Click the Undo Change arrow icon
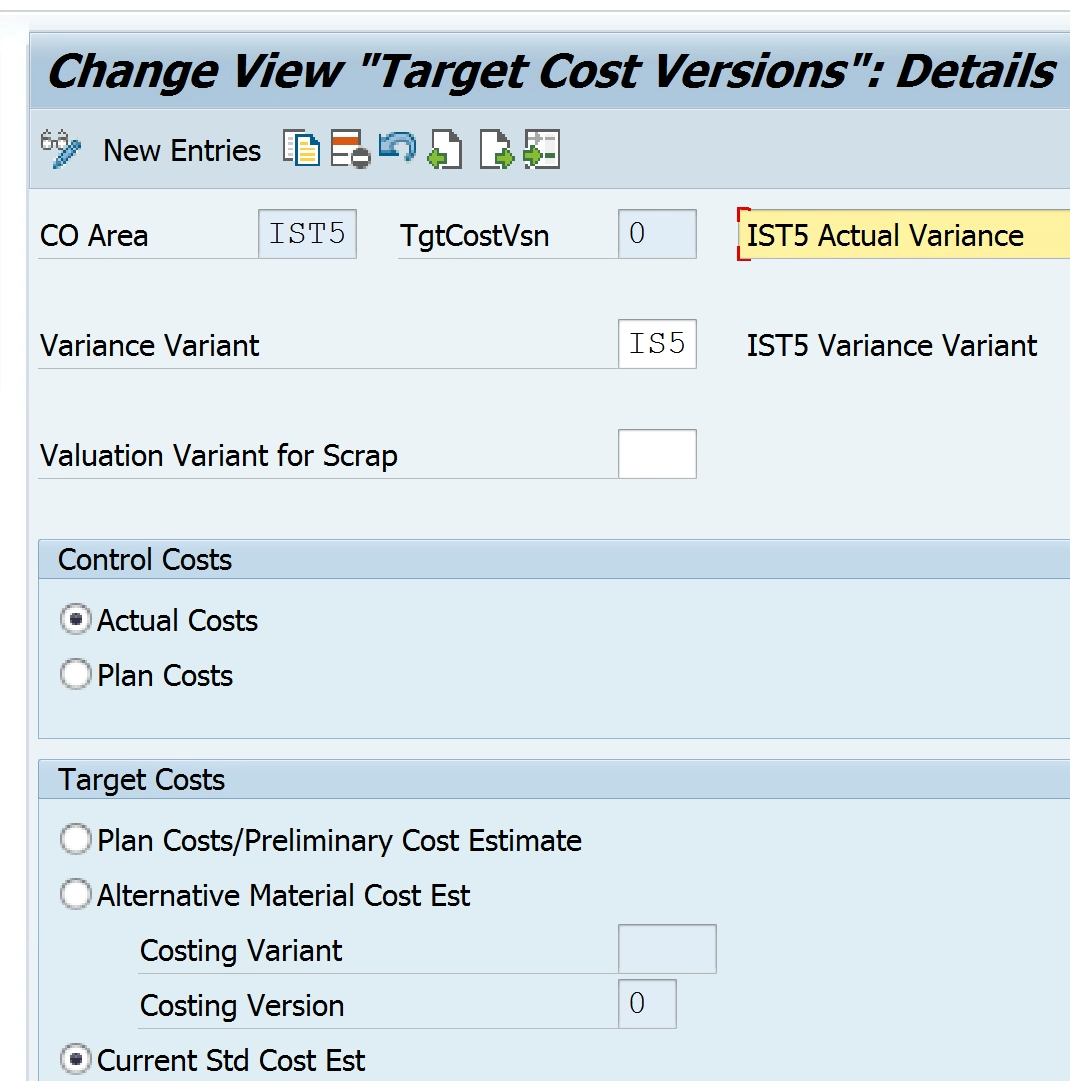The width and height of the screenshot is (1070, 1081). [x=397, y=148]
